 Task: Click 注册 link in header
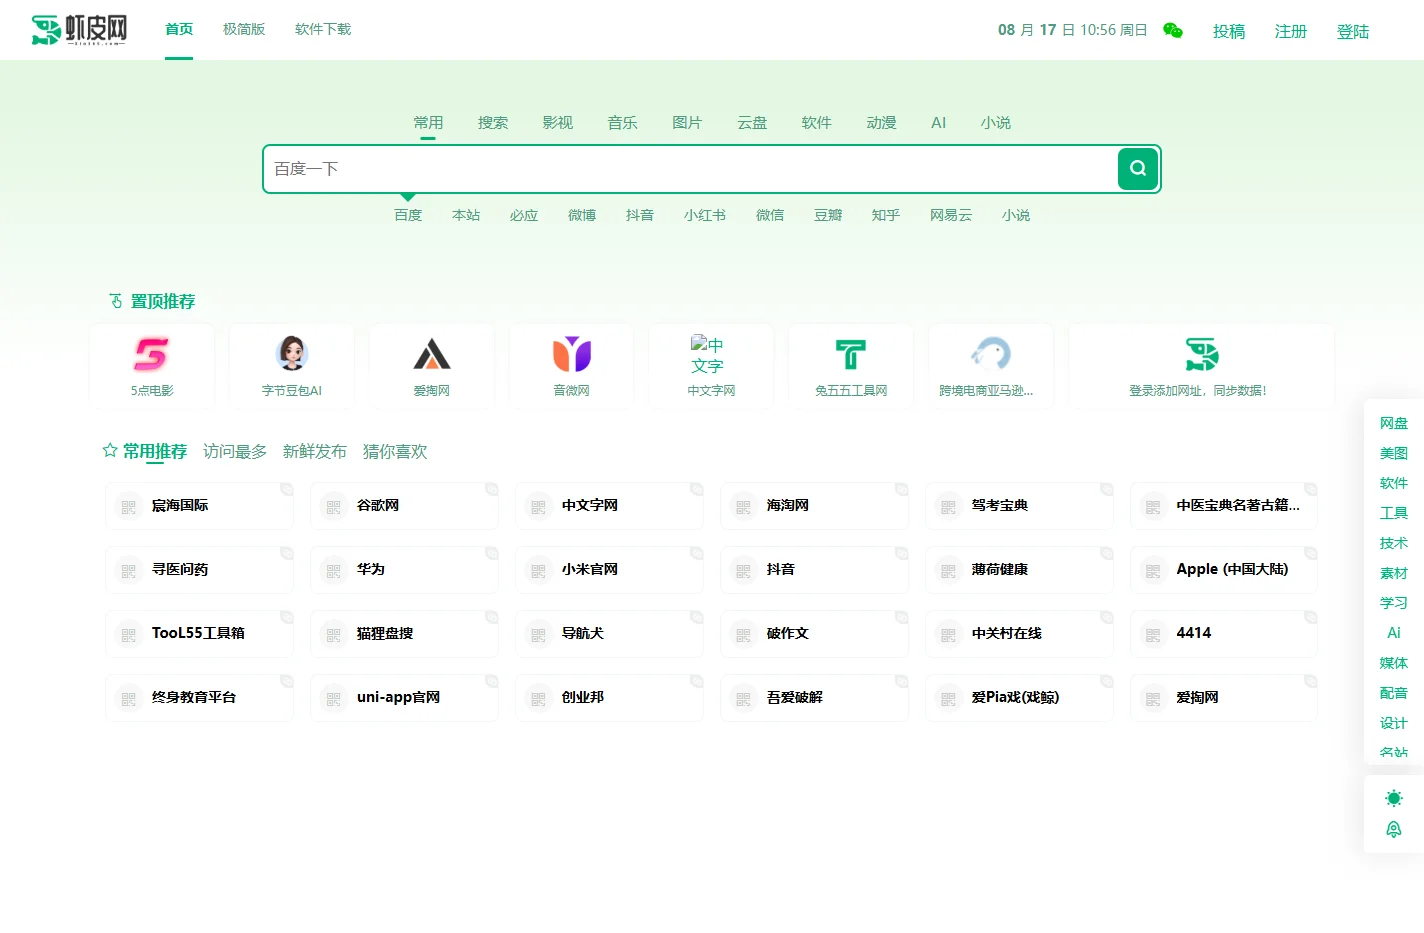tap(1291, 31)
